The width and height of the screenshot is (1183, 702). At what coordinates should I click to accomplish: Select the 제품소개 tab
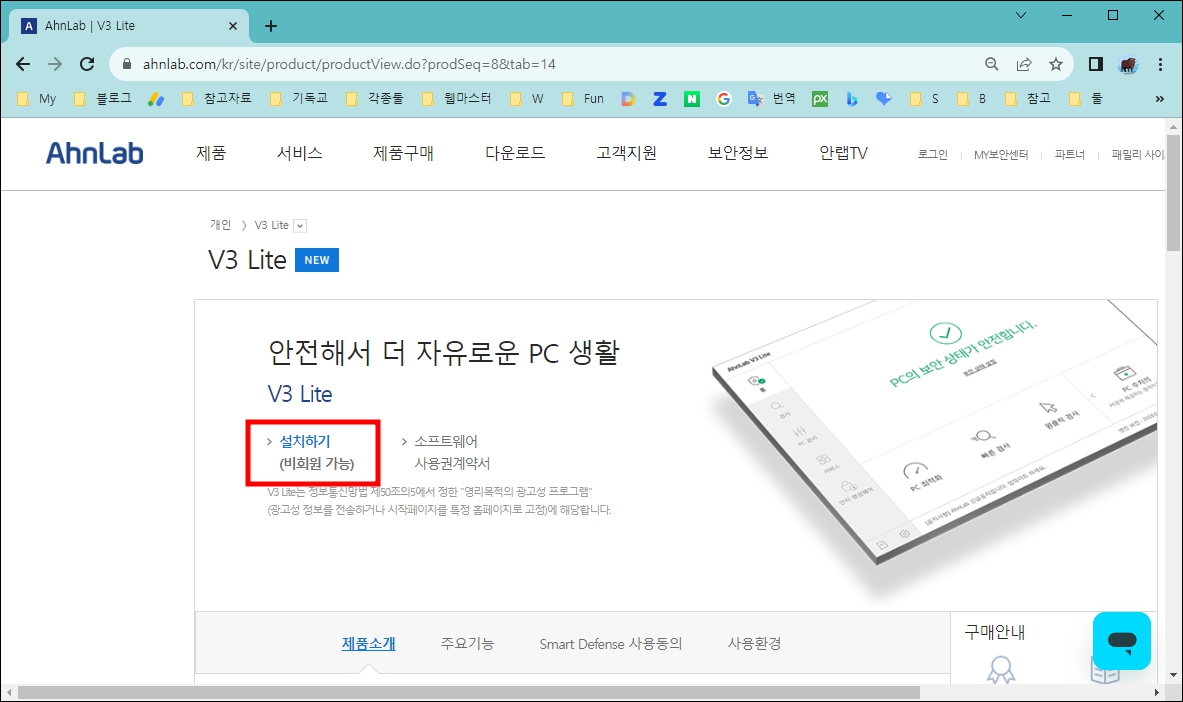click(368, 644)
